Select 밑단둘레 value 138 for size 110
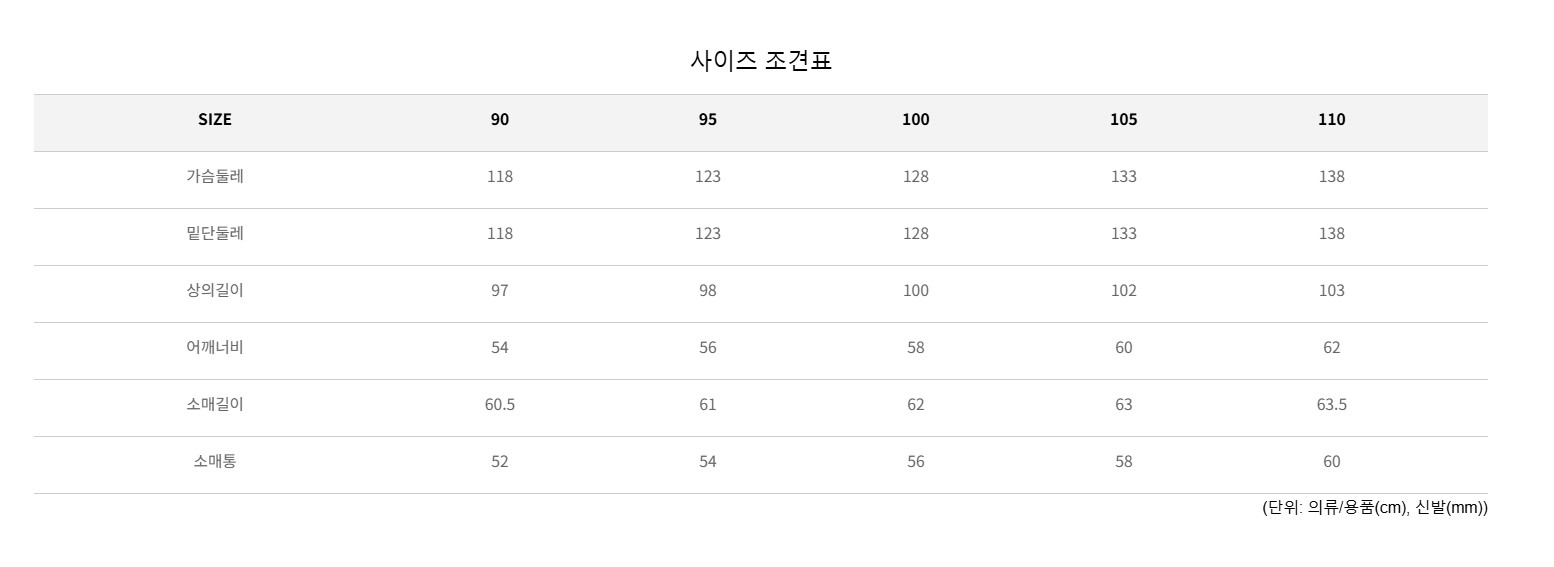 tap(1331, 234)
